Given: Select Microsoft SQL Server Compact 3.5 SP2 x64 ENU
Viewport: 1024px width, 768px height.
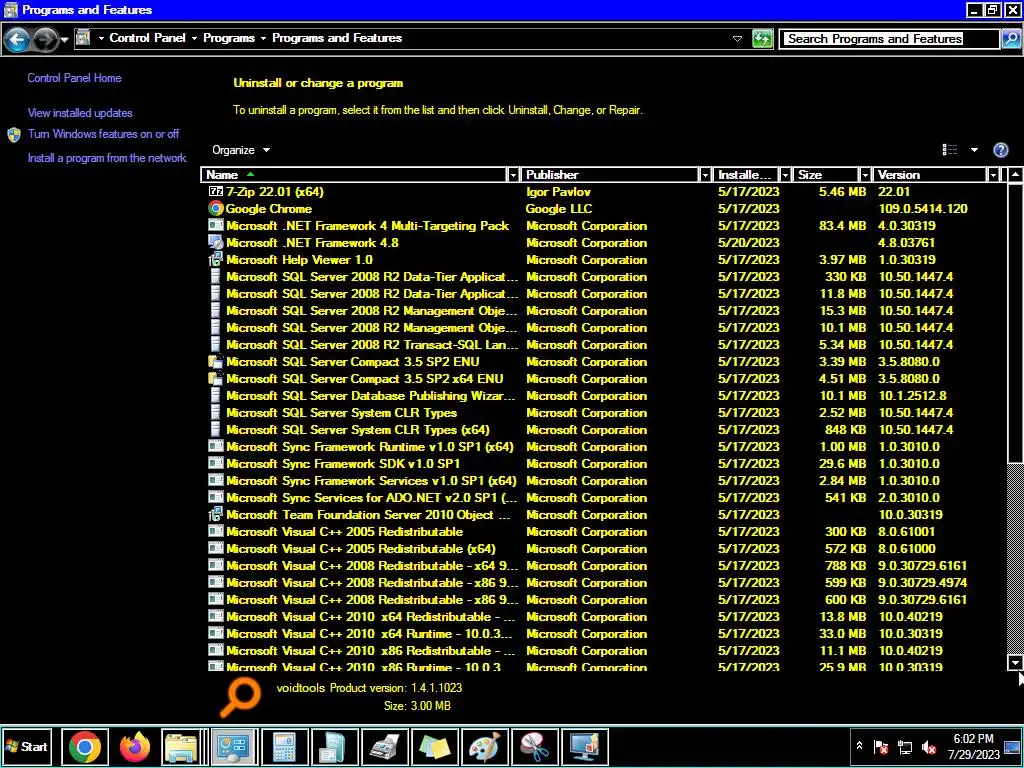Looking at the screenshot, I should click(364, 379).
